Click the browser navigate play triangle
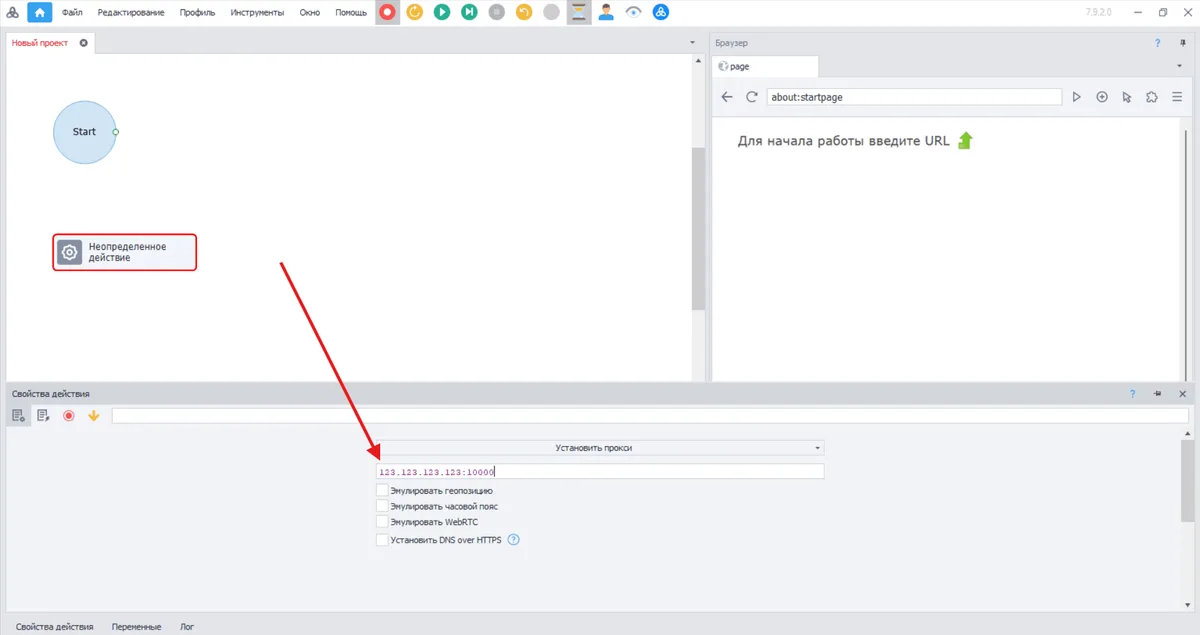This screenshot has width=1200, height=635. 1077,97
